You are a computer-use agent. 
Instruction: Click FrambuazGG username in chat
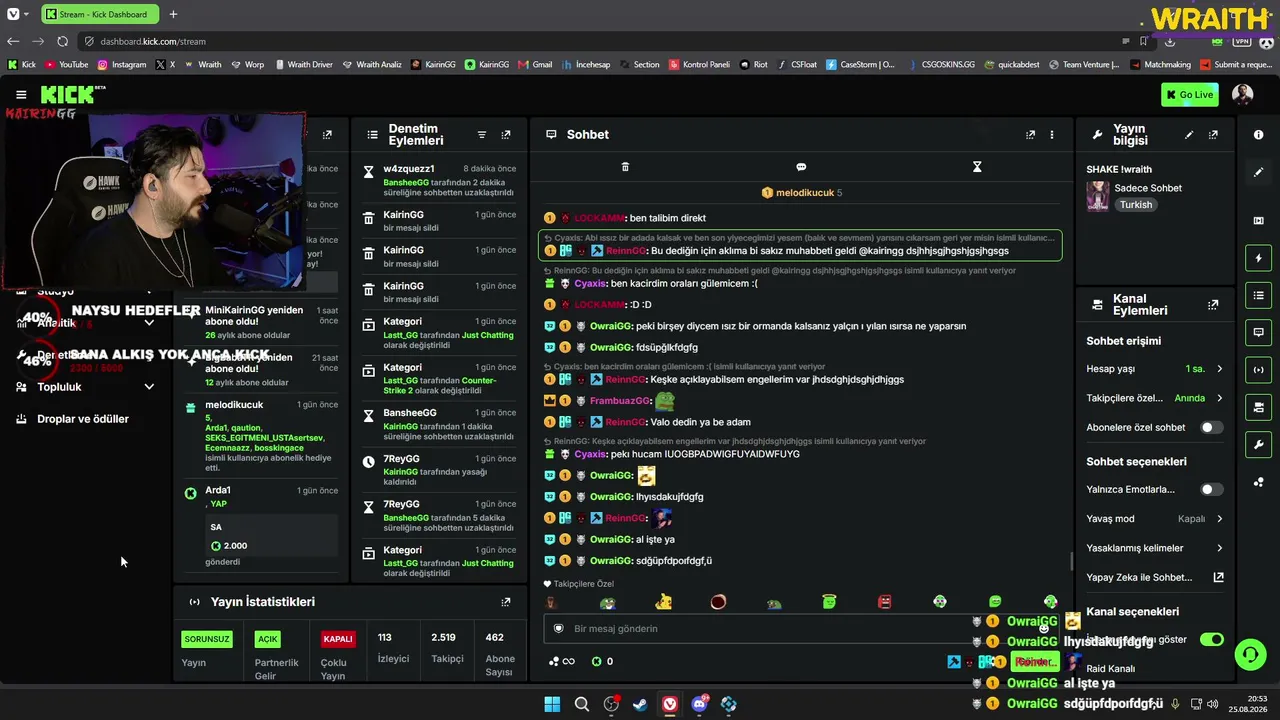pyautogui.click(x=620, y=401)
